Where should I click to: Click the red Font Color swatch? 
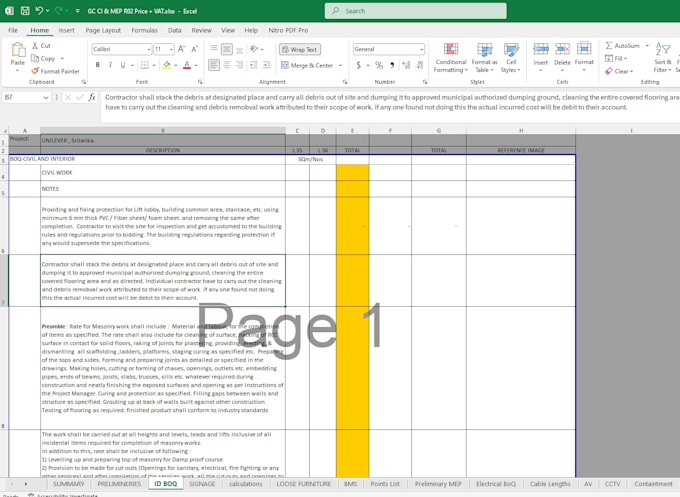click(x=187, y=65)
